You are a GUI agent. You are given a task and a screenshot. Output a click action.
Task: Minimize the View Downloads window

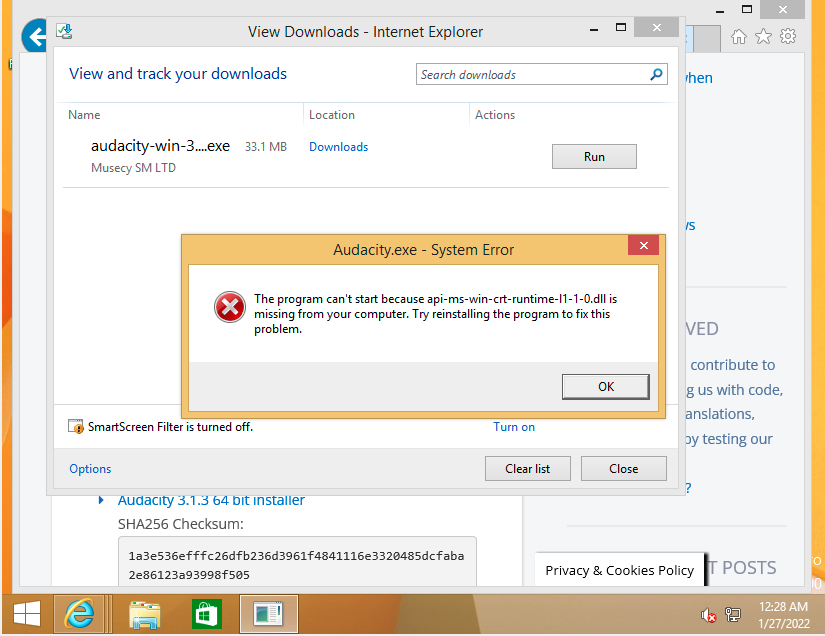(593, 30)
